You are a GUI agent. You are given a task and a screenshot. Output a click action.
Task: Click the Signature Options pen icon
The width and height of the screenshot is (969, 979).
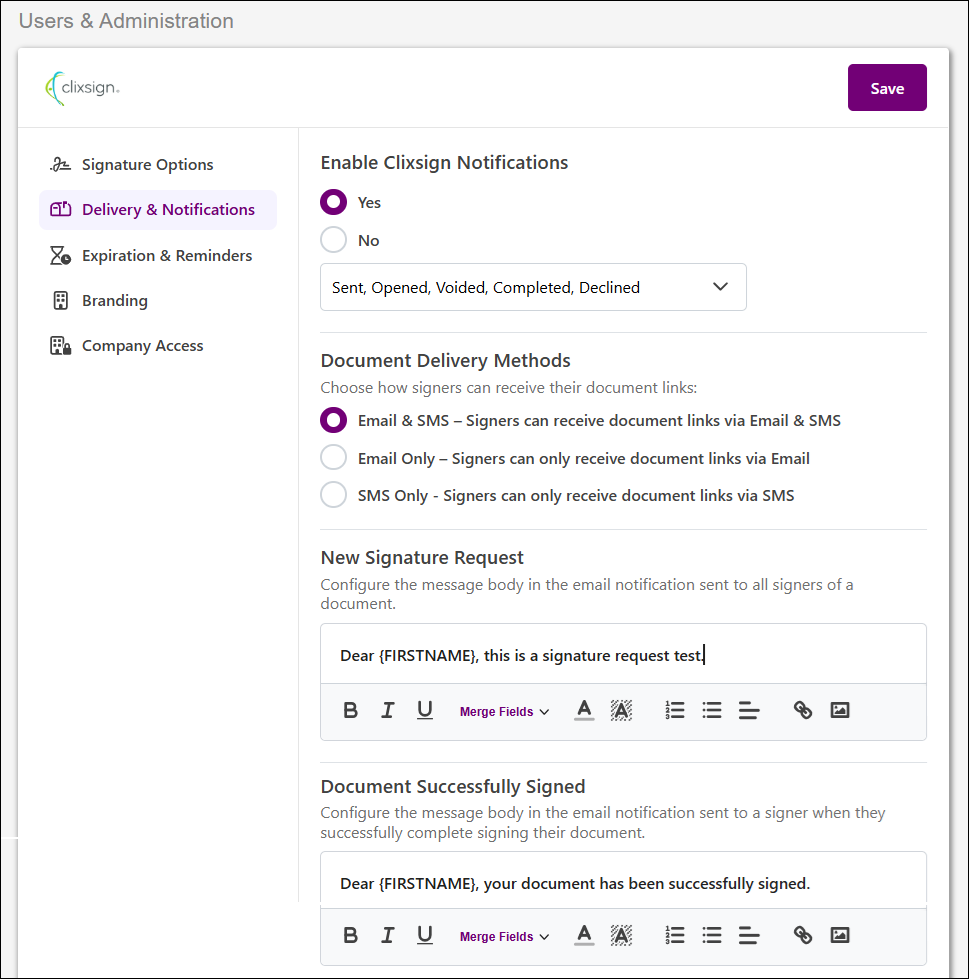click(60, 164)
